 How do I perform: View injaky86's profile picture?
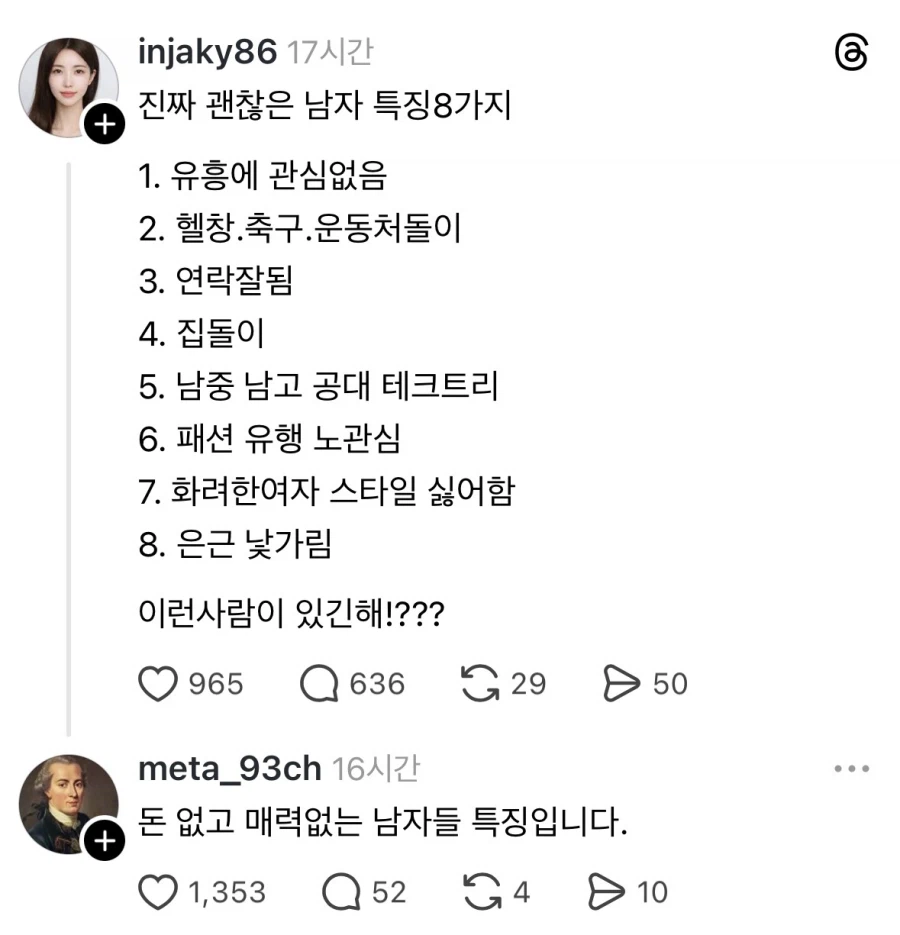coord(68,77)
